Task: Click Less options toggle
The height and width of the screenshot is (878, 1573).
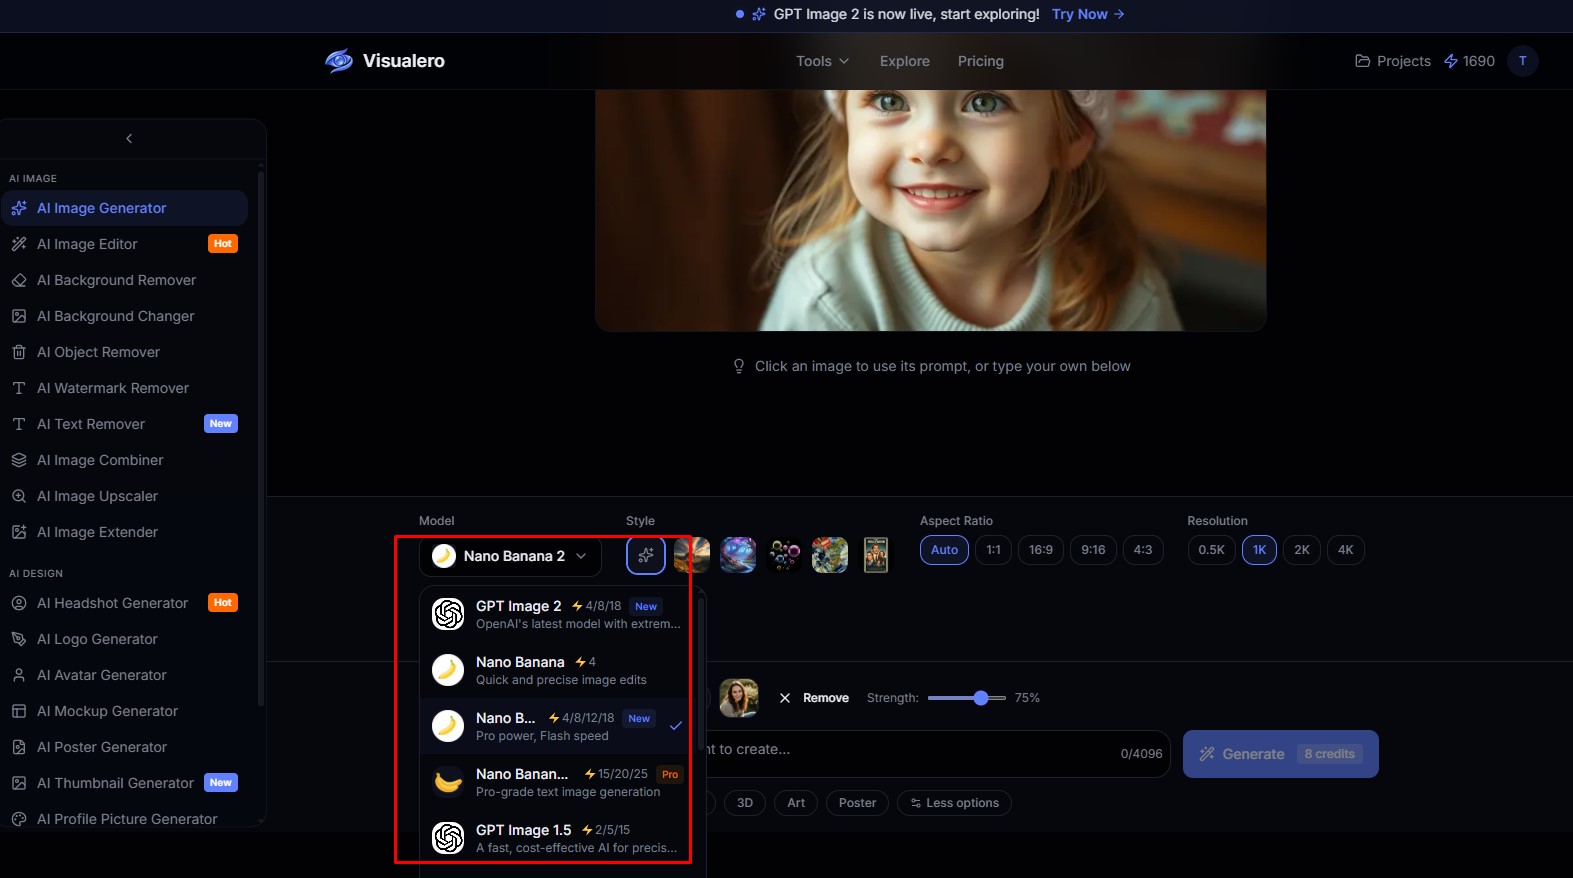Action: [954, 803]
